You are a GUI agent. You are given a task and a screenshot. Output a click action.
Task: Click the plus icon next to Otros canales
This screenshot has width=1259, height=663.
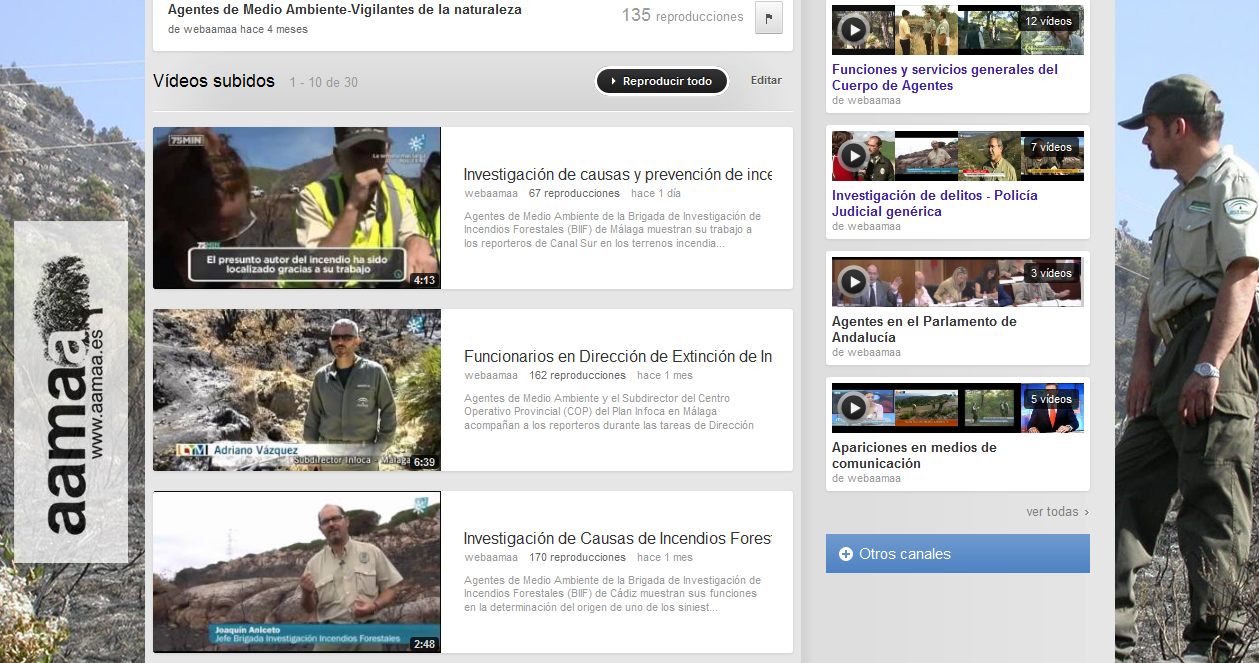point(846,554)
